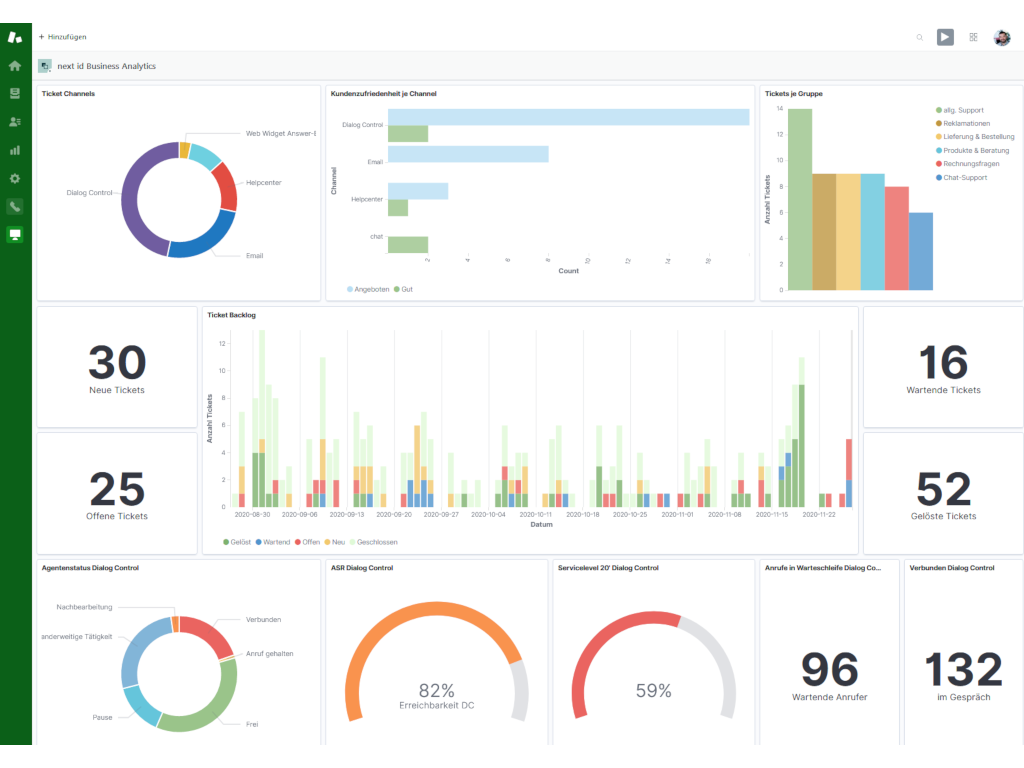Screen dimensions: 1024x768
Task: Click the allg. Support legend color swatch
Action: (938, 110)
